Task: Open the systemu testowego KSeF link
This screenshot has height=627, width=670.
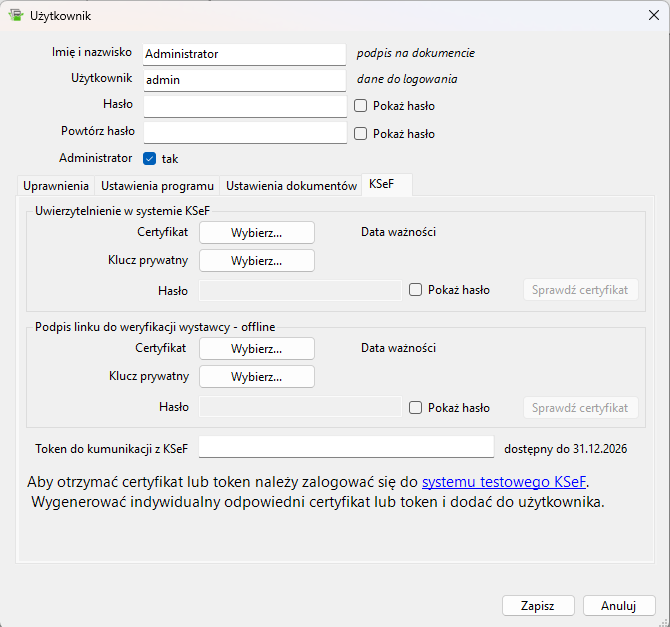Action: tap(503, 483)
